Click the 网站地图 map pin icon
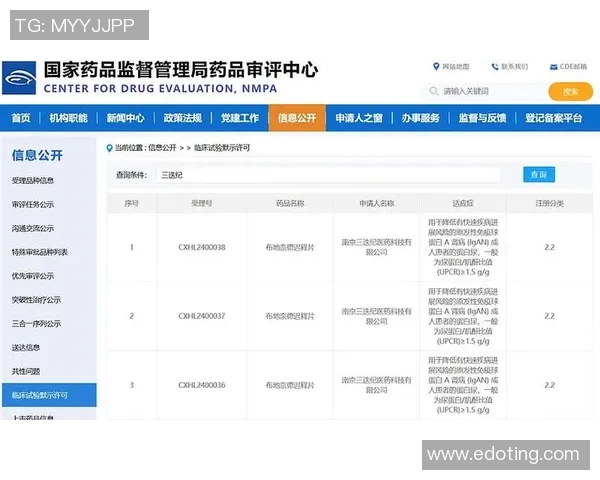Screen dimensions: 600x480 [x=436, y=67]
